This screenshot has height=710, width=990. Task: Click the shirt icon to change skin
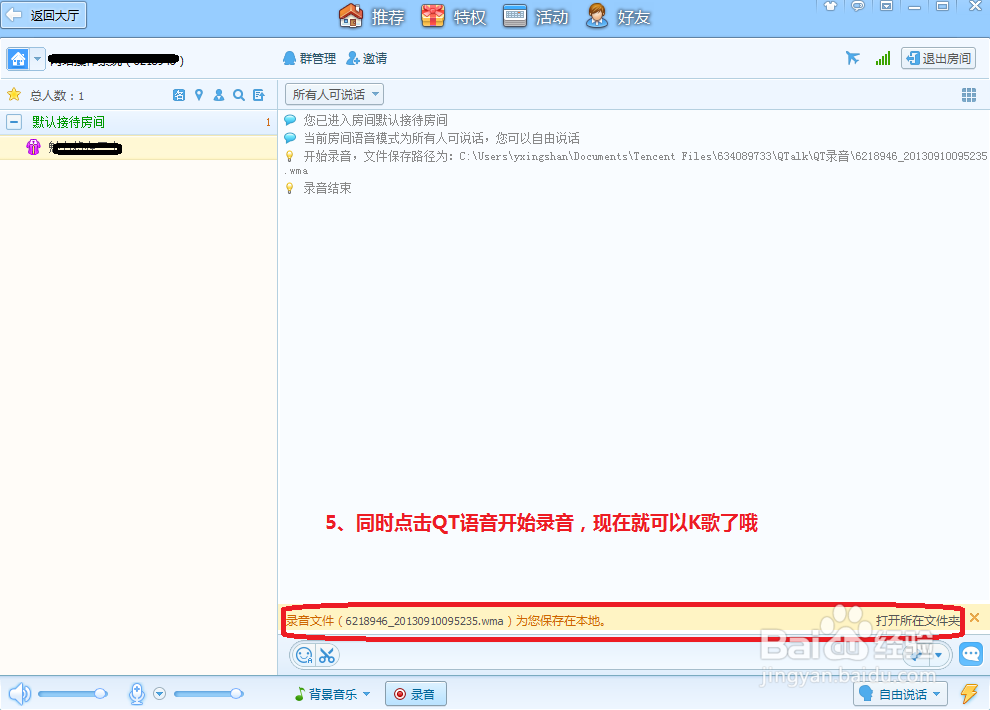point(831,6)
